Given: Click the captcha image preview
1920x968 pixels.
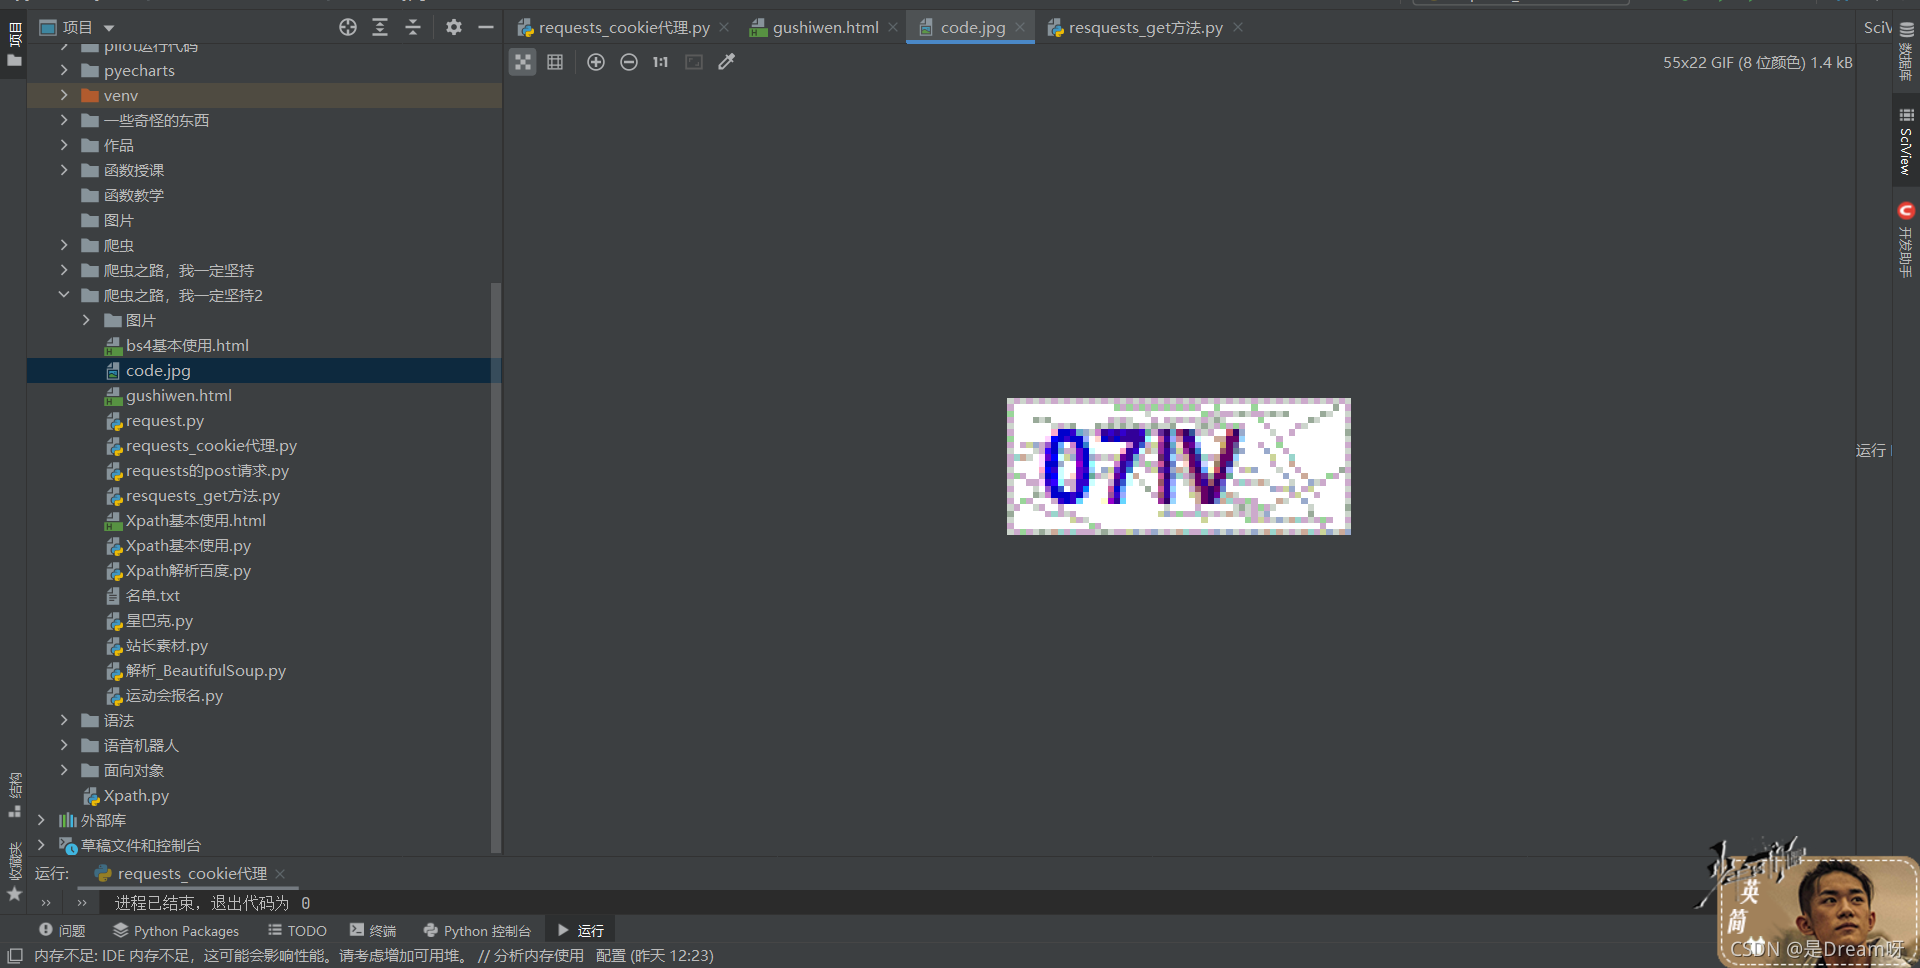Looking at the screenshot, I should point(1178,466).
